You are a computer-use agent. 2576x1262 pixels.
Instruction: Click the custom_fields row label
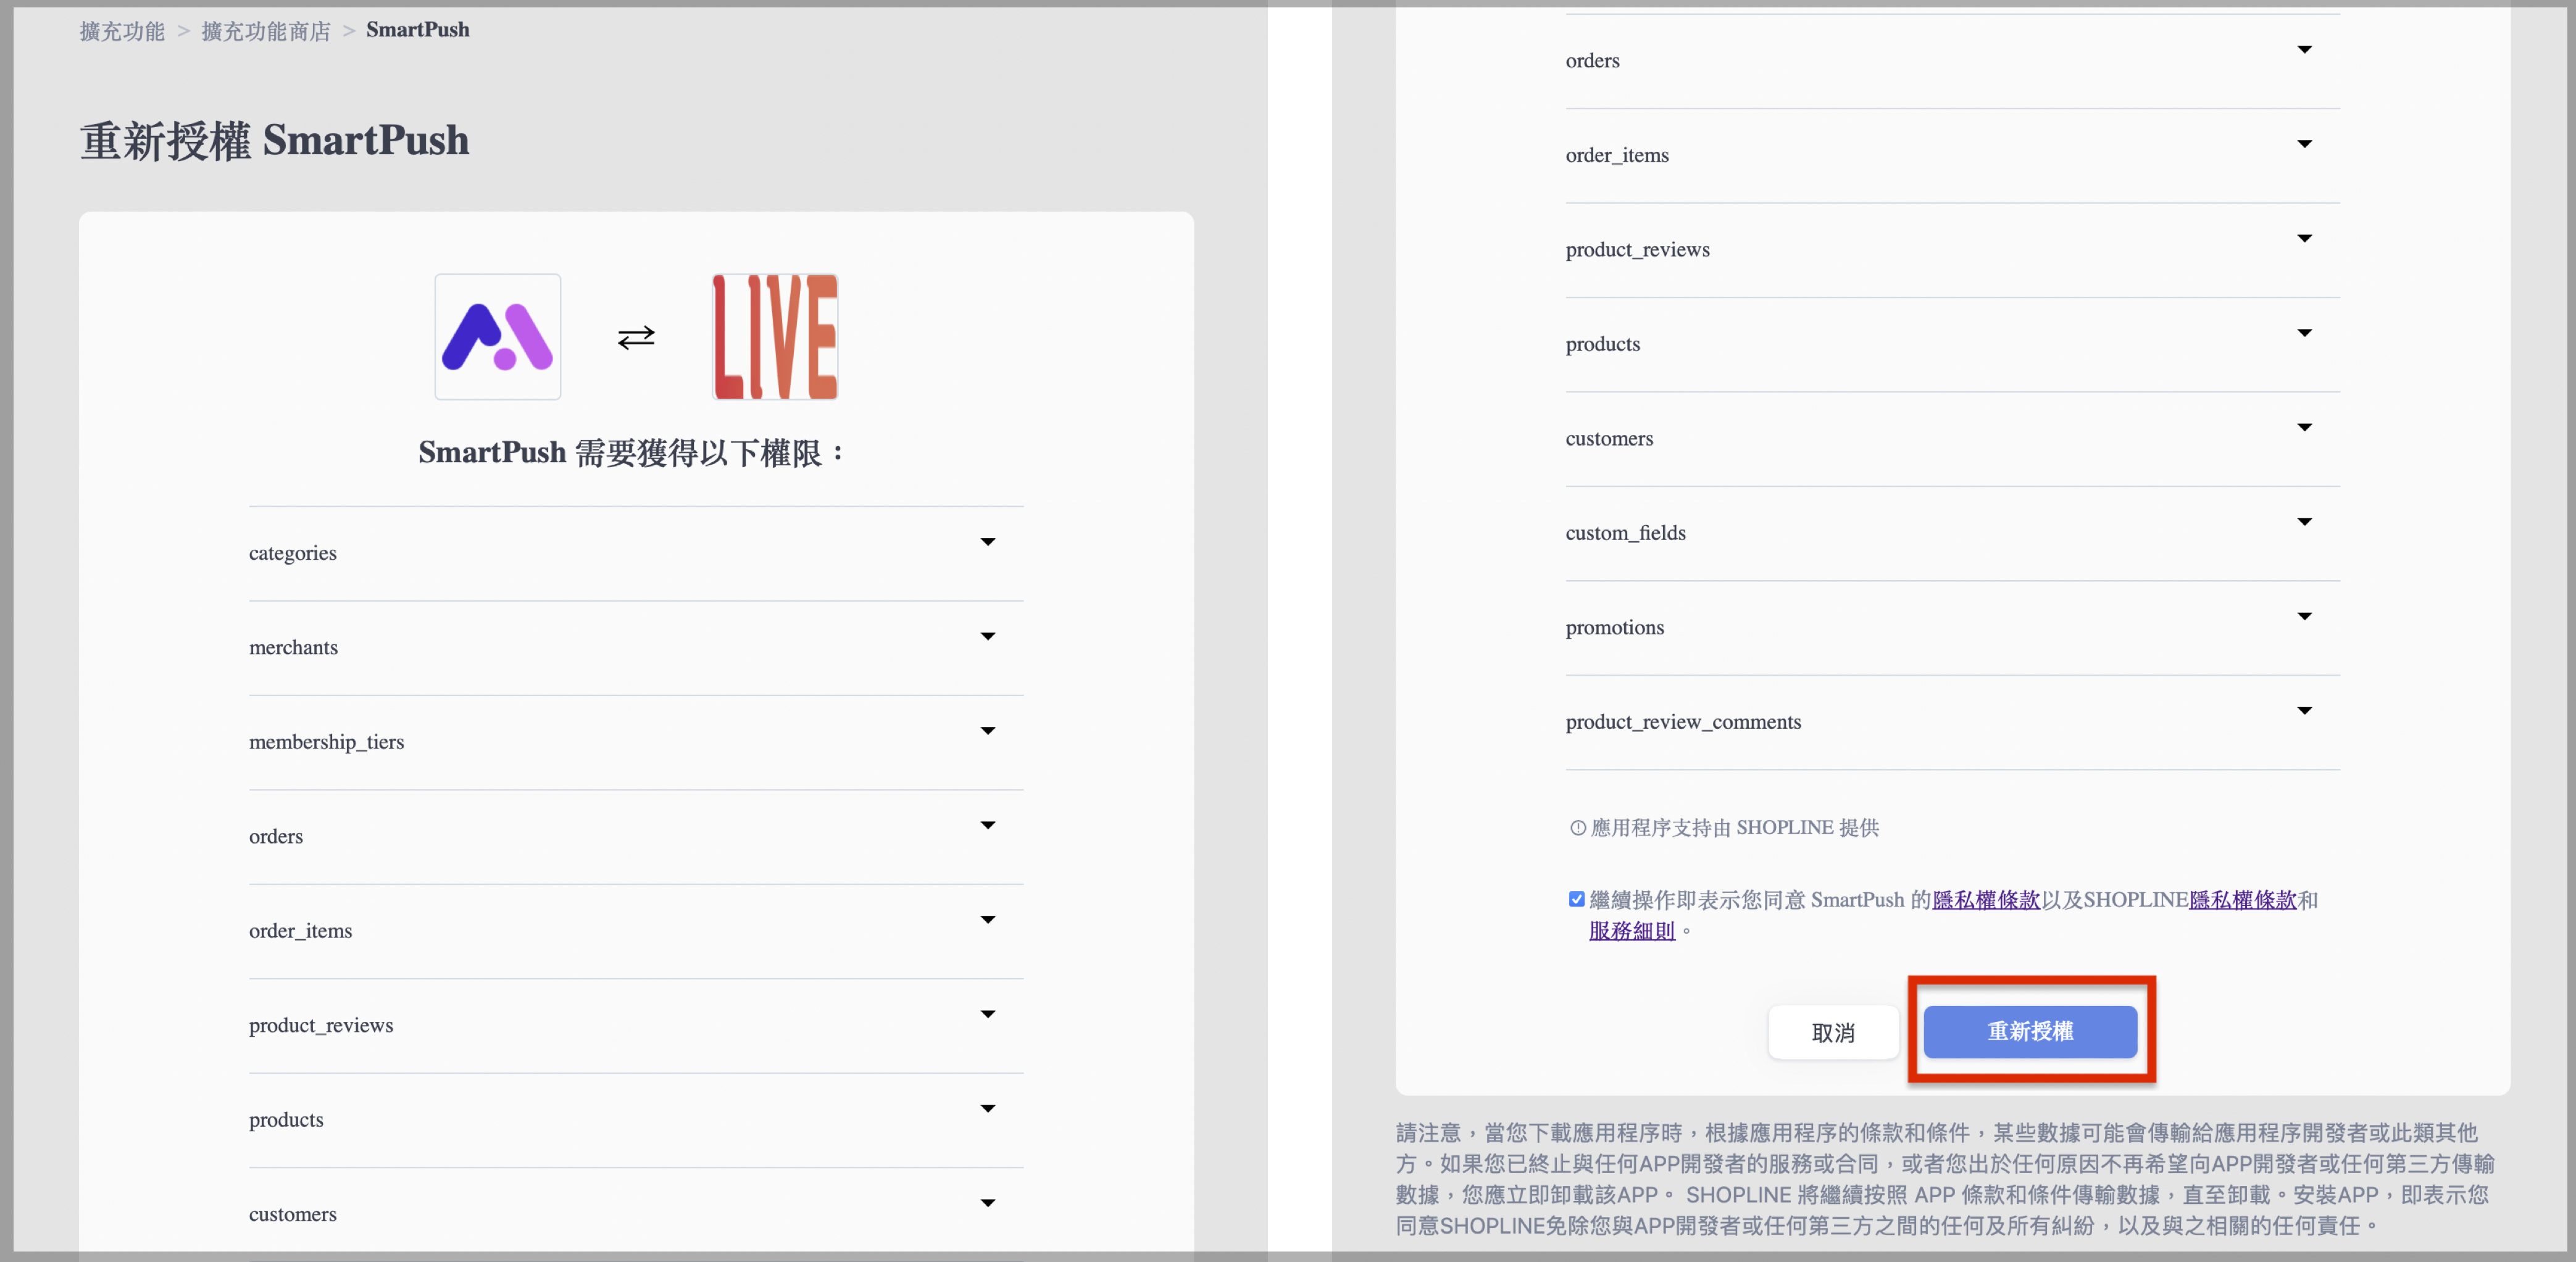click(x=1625, y=533)
